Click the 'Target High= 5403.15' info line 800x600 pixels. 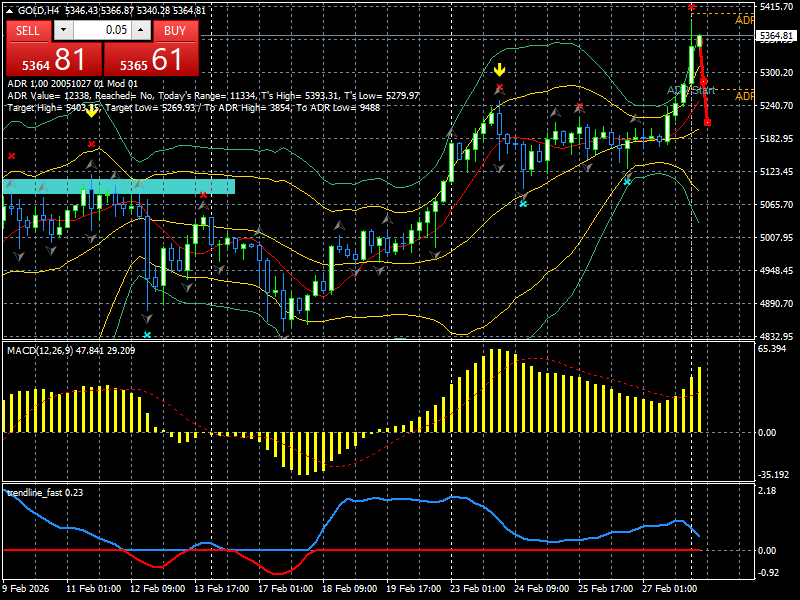tap(193, 107)
